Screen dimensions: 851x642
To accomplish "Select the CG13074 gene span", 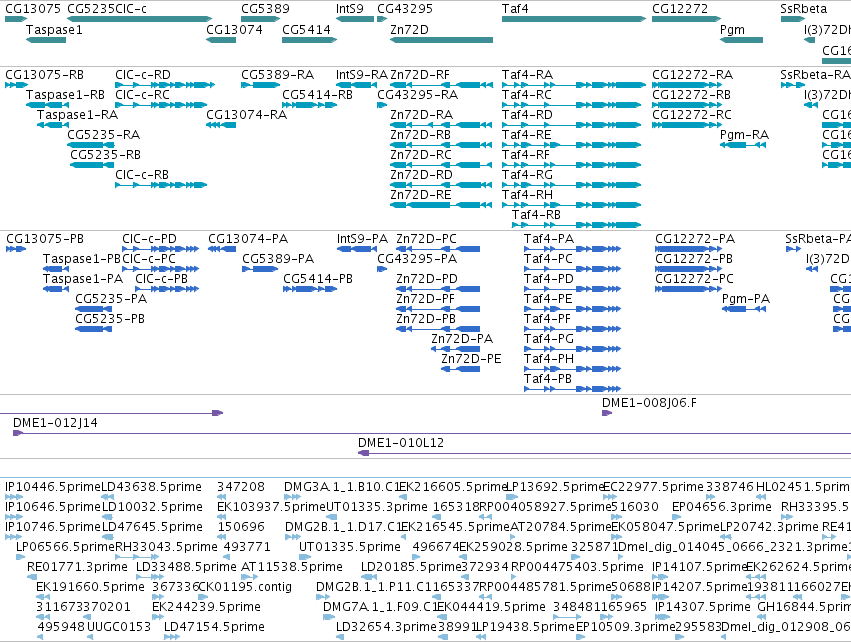I will [221, 40].
